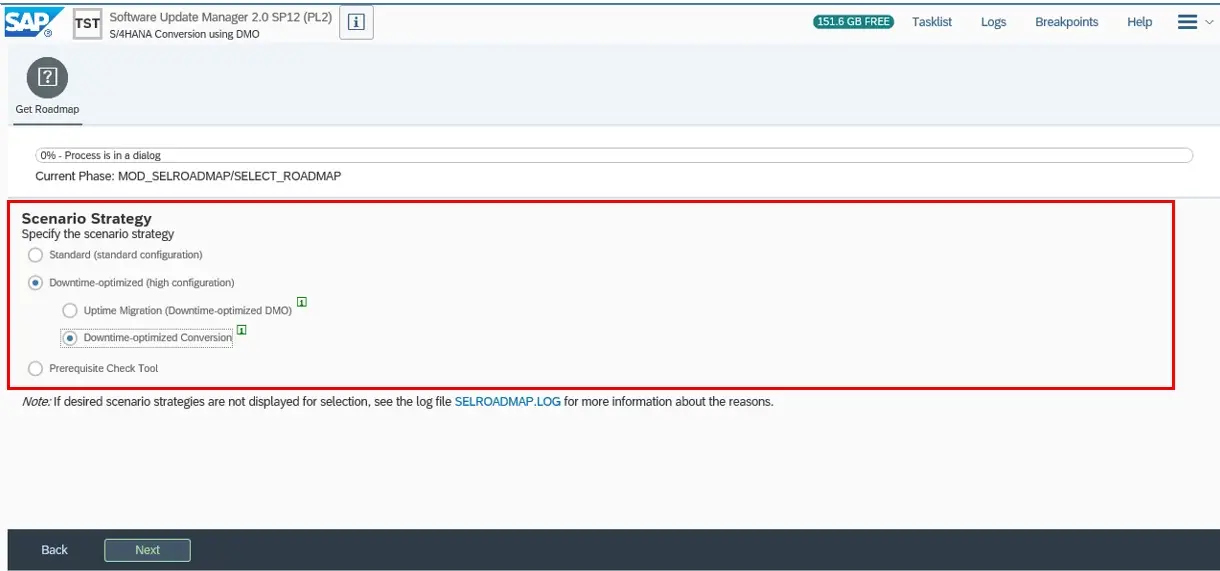Image resolution: width=1220 pixels, height=571 pixels.
Task: Open the Tasklist menu
Action: pyautogui.click(x=932, y=22)
